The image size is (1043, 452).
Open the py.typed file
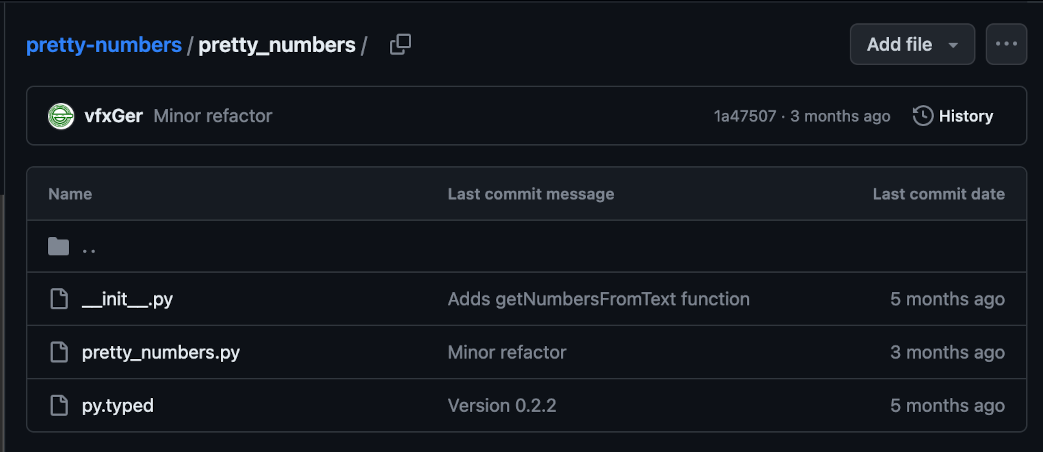(118, 405)
